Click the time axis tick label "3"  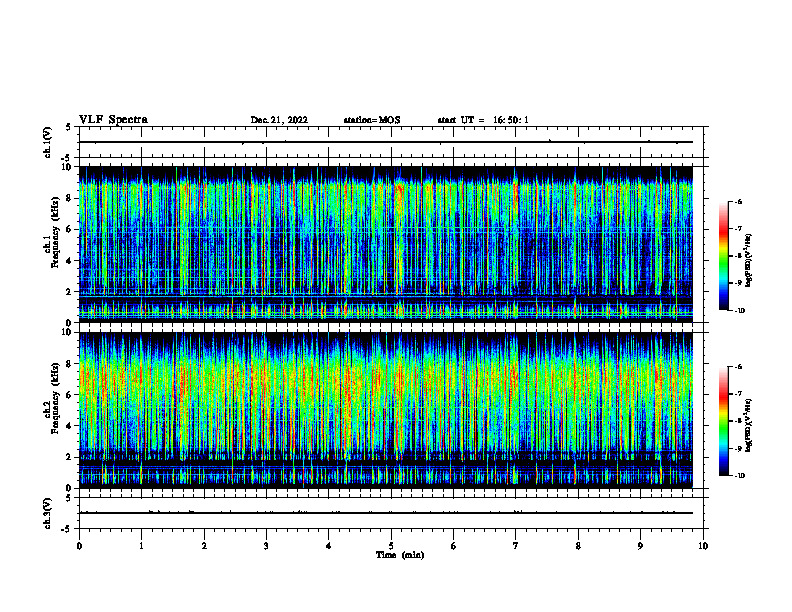pyautogui.click(x=266, y=546)
